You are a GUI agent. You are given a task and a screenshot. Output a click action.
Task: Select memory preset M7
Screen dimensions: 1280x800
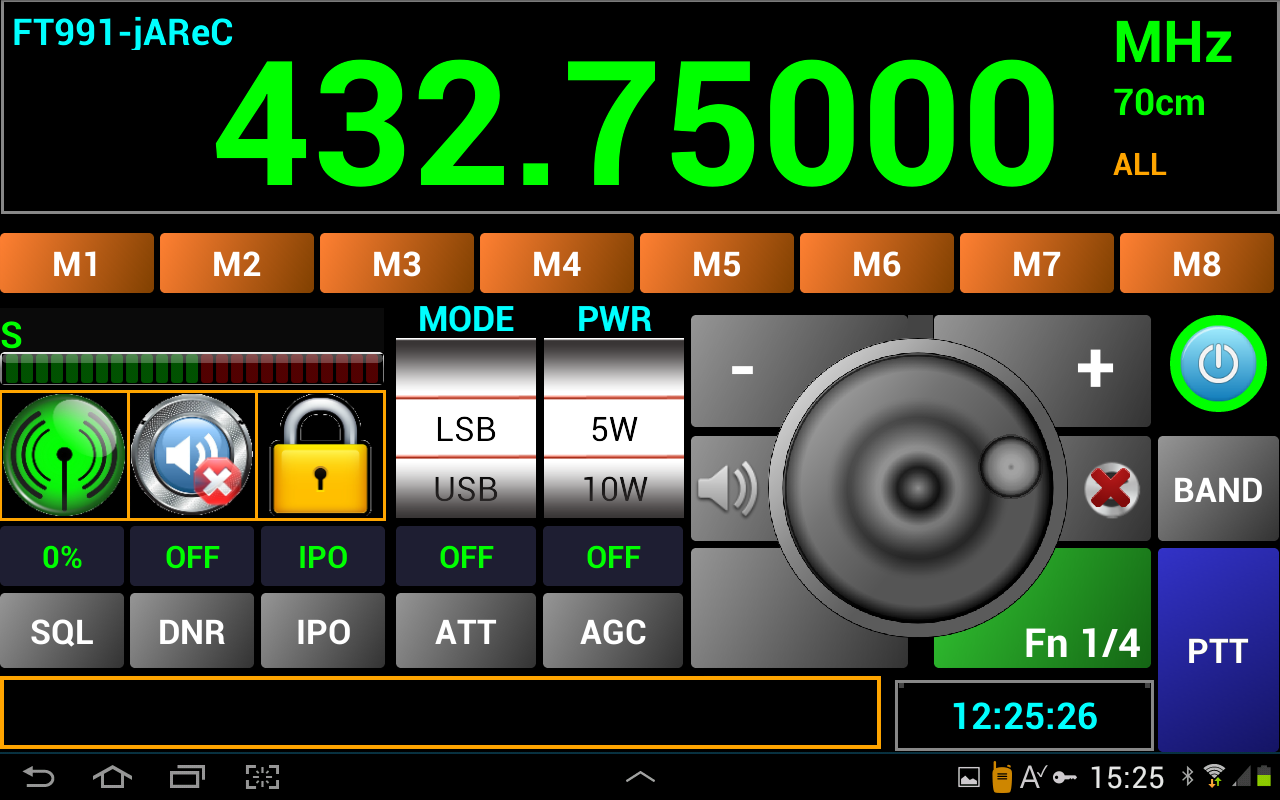(1037, 264)
